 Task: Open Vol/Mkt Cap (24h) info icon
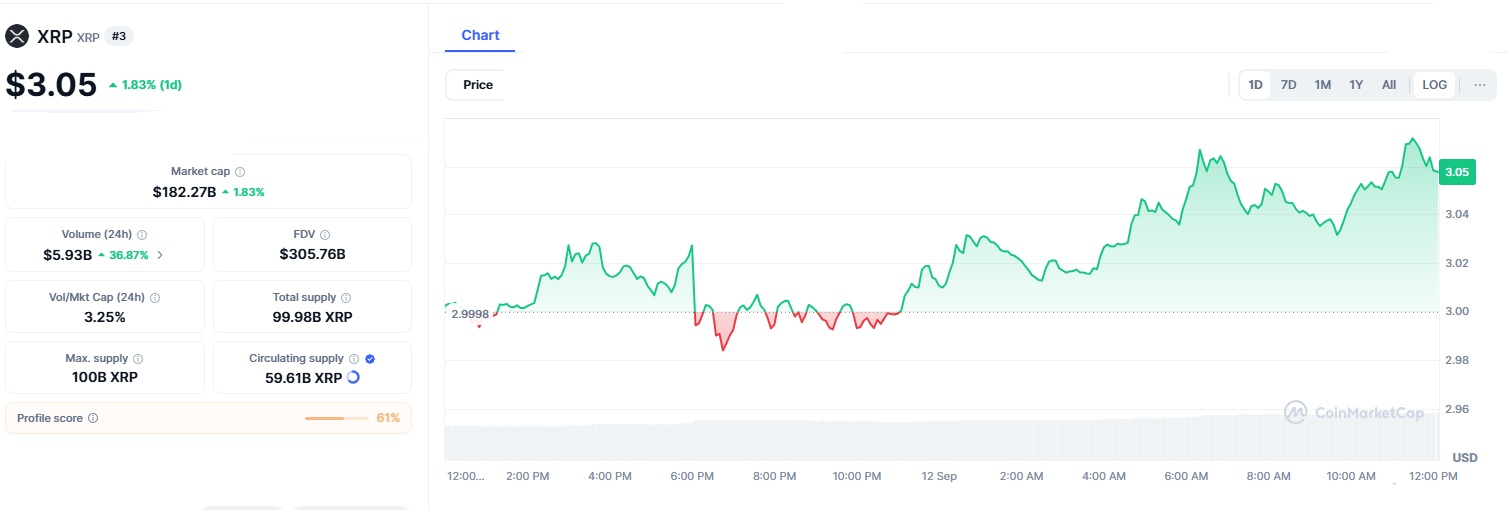(x=155, y=297)
